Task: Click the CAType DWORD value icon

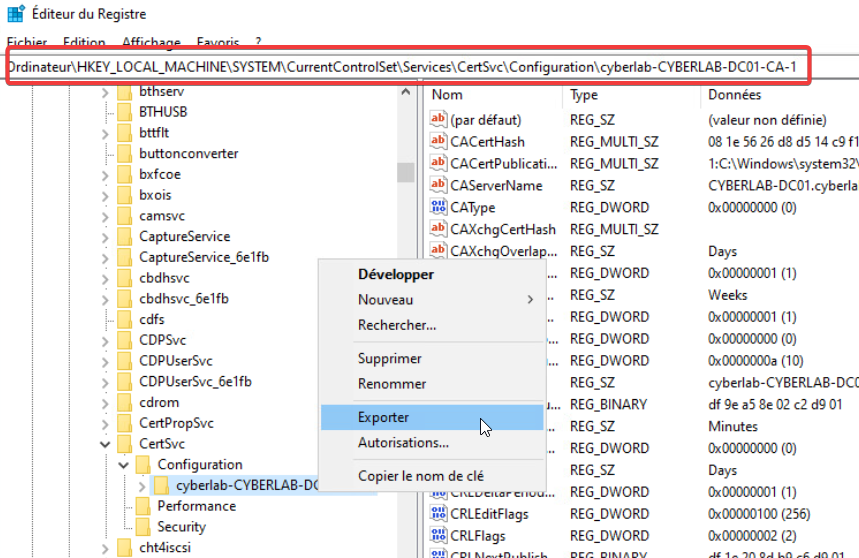Action: click(437, 208)
